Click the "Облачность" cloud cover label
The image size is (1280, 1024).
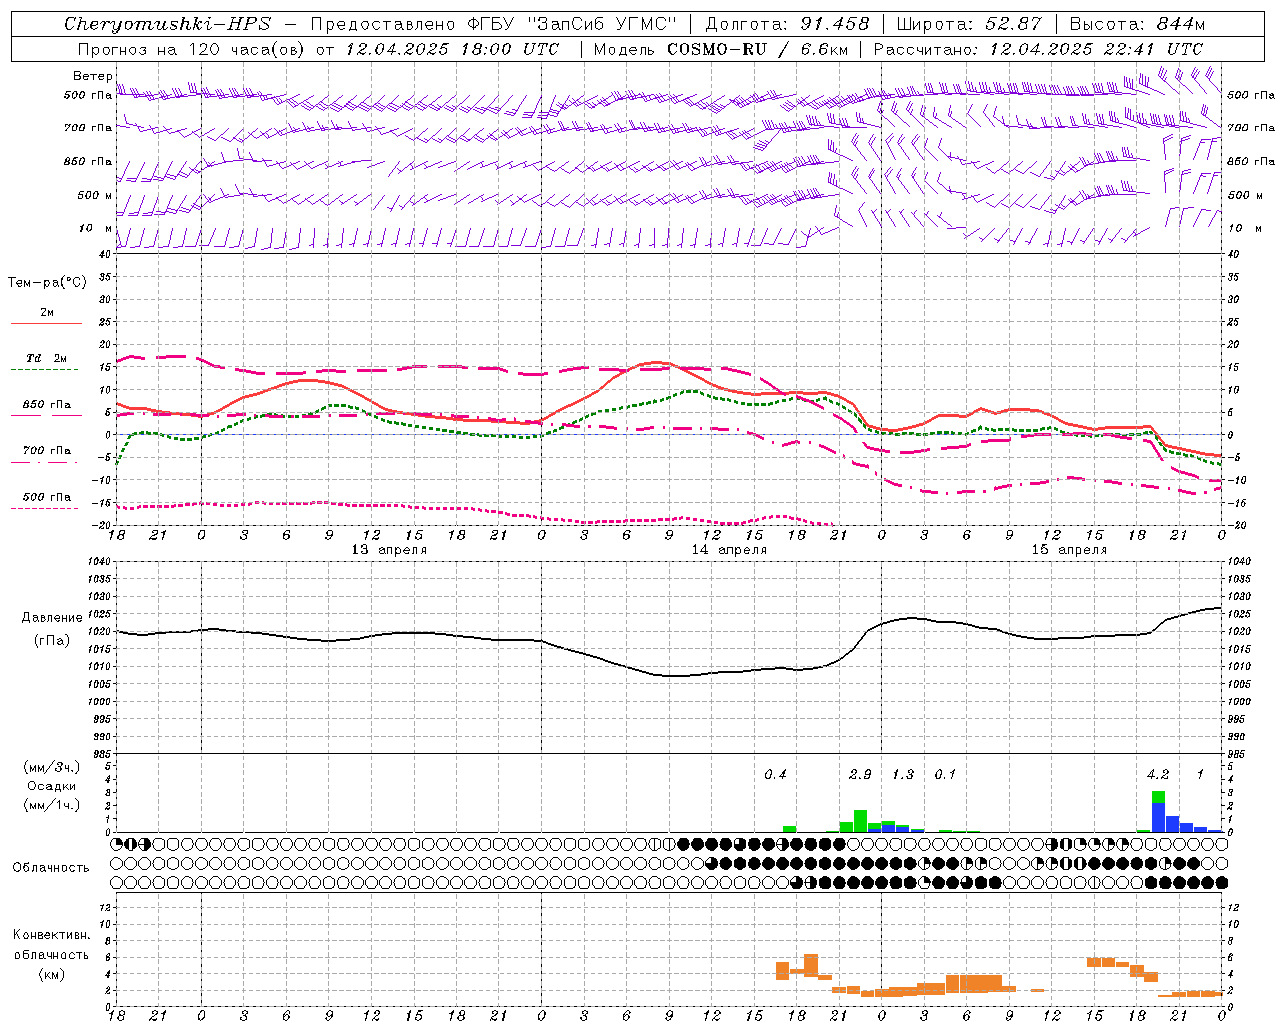(51, 868)
